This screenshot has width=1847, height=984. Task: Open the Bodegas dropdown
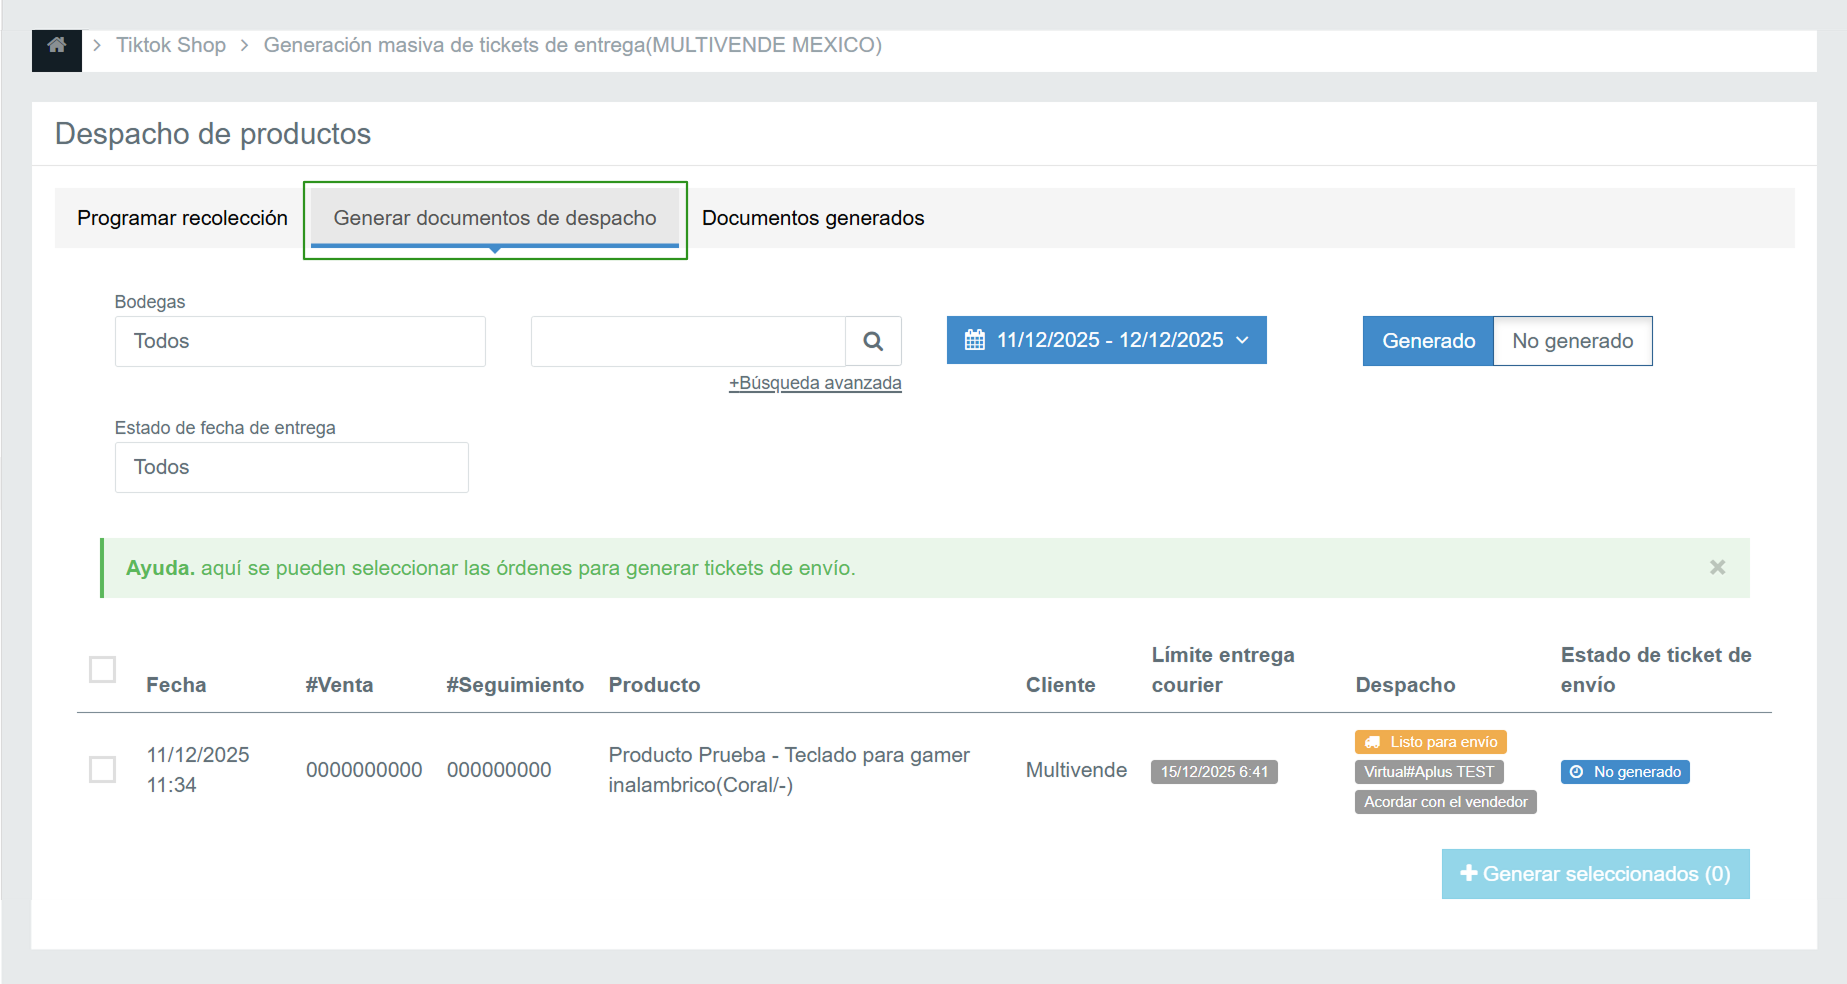click(300, 342)
